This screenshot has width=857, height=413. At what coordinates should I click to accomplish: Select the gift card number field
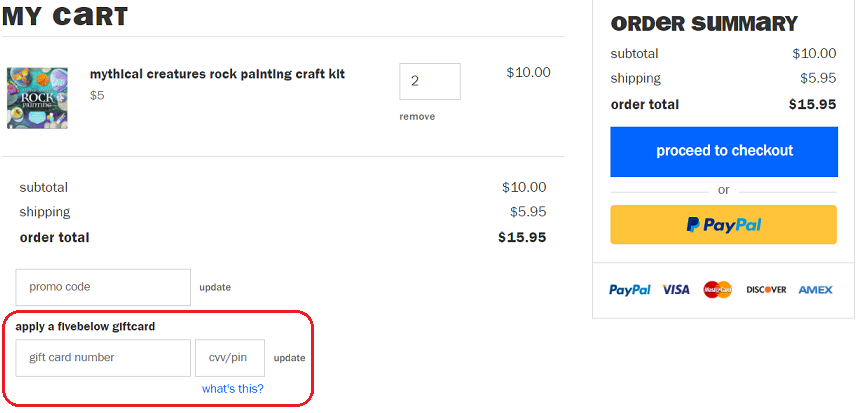pos(103,358)
